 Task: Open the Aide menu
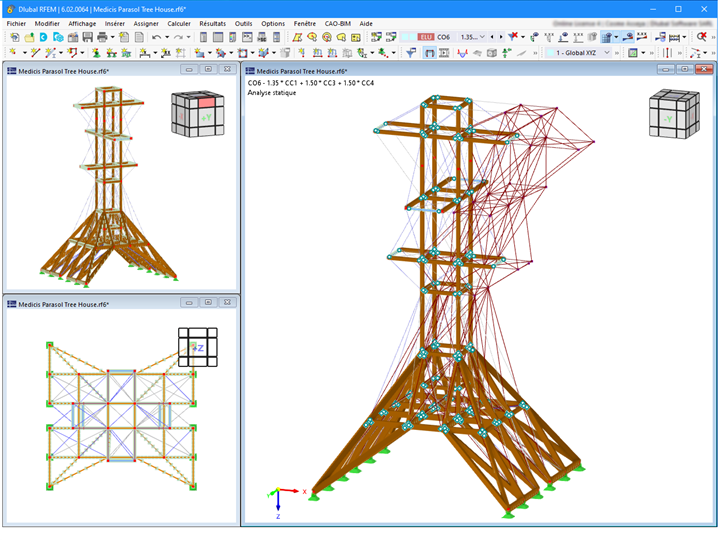[x=366, y=23]
